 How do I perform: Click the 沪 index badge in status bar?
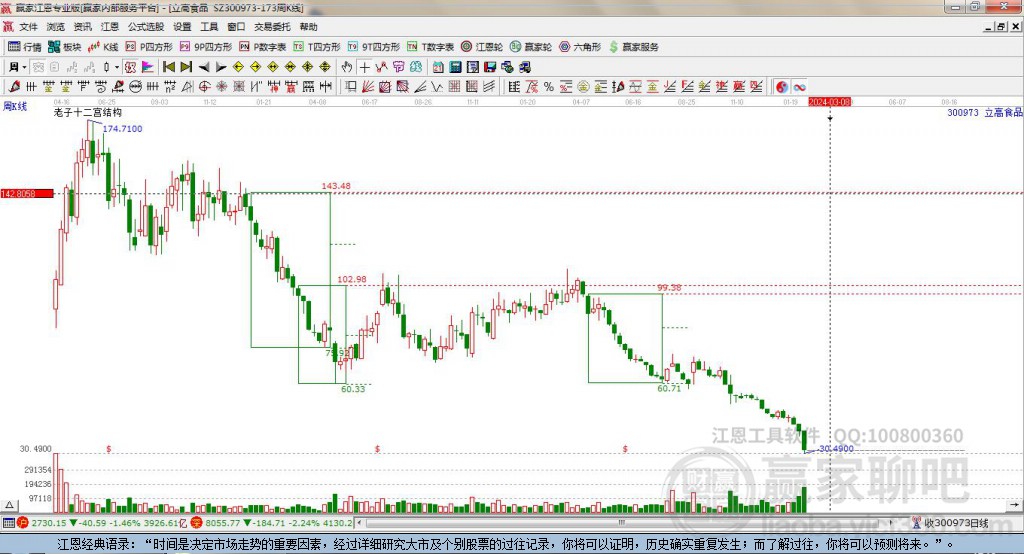[x=23, y=523]
